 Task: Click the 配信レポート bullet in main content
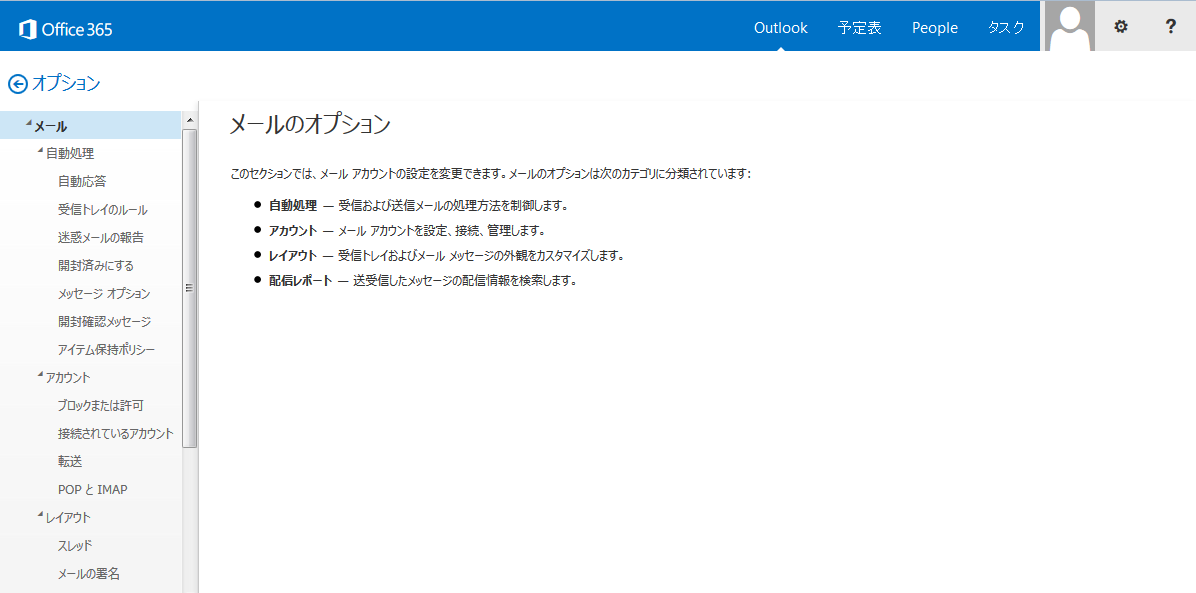point(301,280)
